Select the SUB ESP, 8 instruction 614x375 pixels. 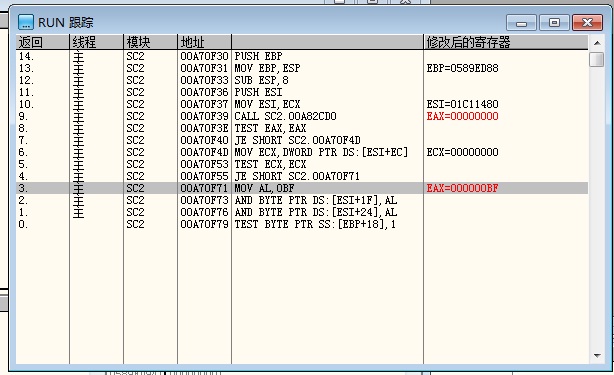click(x=262, y=80)
